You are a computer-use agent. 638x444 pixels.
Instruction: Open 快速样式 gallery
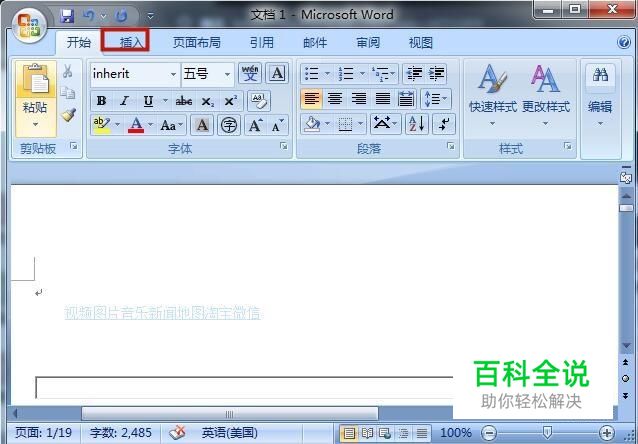click(x=493, y=94)
